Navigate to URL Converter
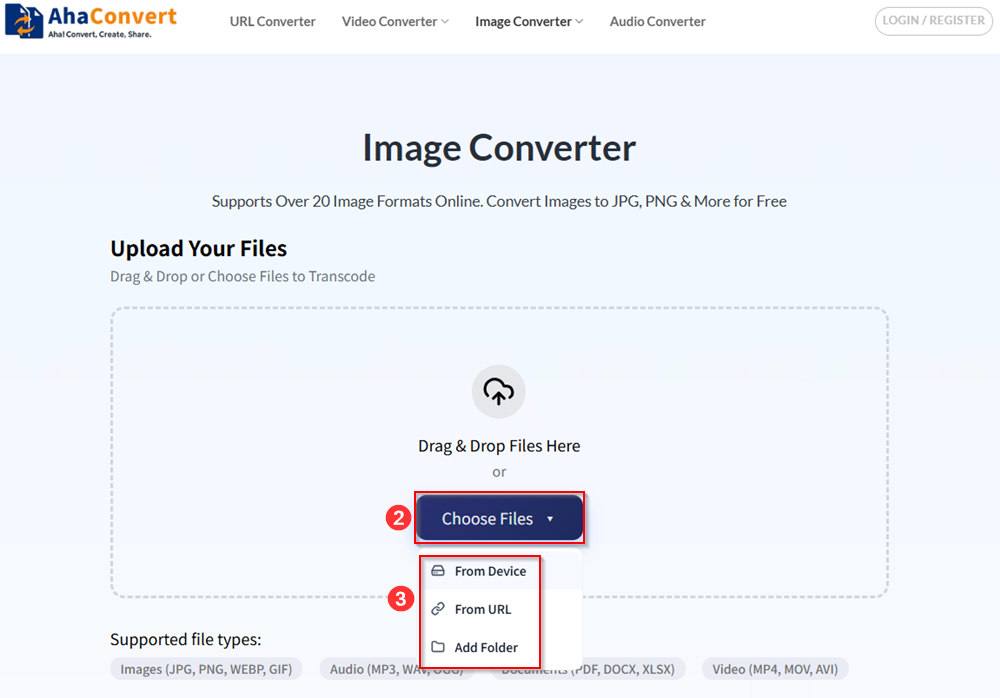Viewport: 1000px width, 698px height. coord(272,21)
